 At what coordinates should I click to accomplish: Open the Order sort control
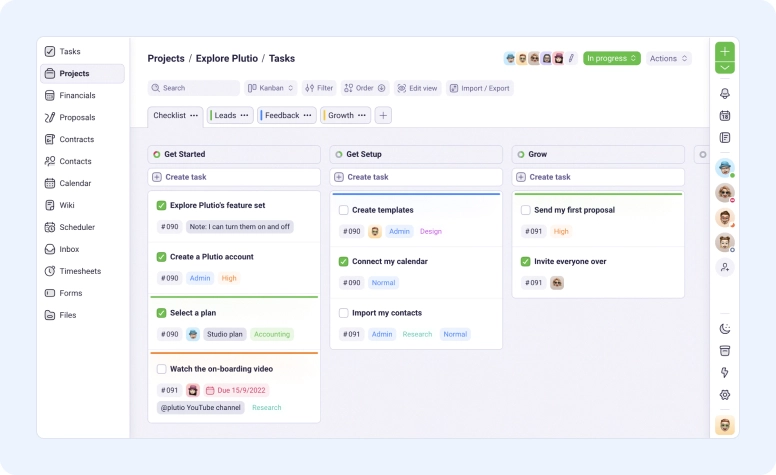[365, 88]
